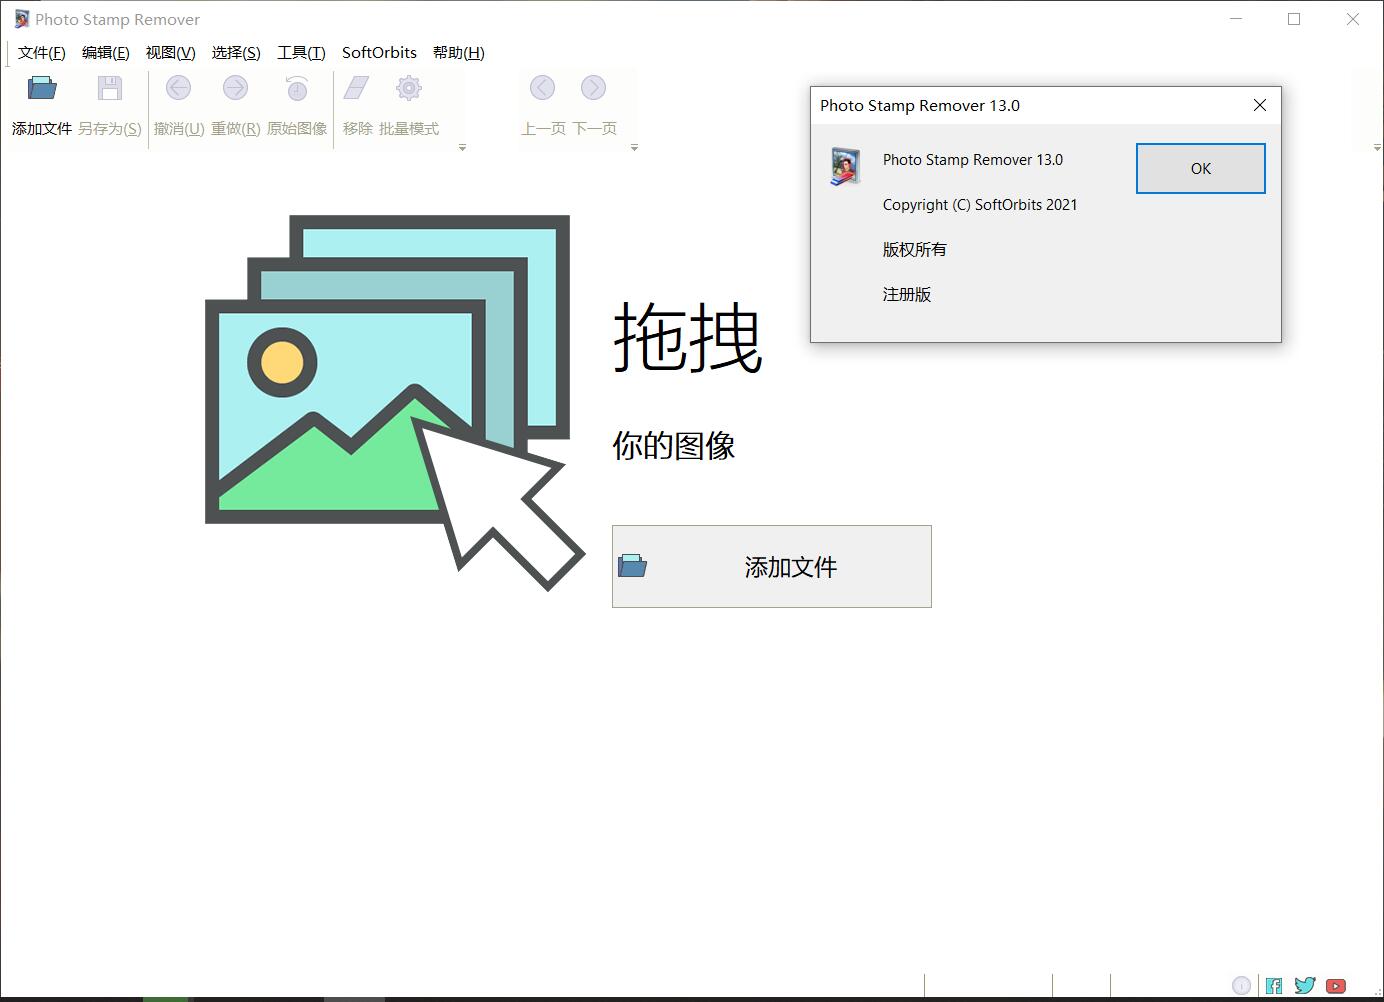Click the app icon in the title bar
The height and width of the screenshot is (1002, 1384).
tap(22, 19)
